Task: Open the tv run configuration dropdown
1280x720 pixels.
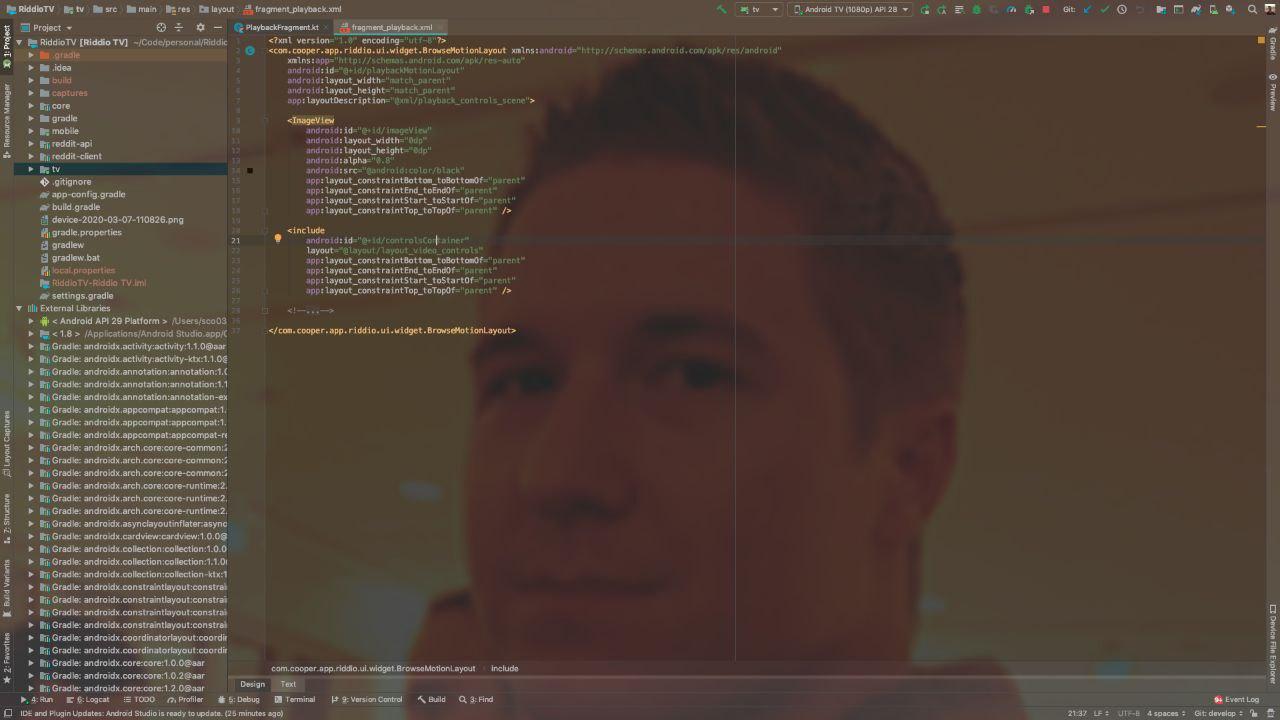Action: [760, 9]
